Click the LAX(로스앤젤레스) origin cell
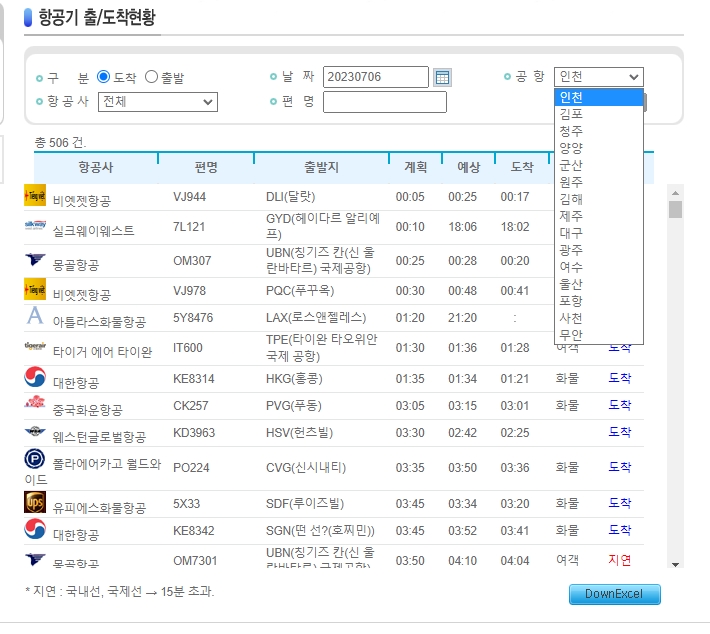This screenshot has height=634, width=710. tap(316, 317)
